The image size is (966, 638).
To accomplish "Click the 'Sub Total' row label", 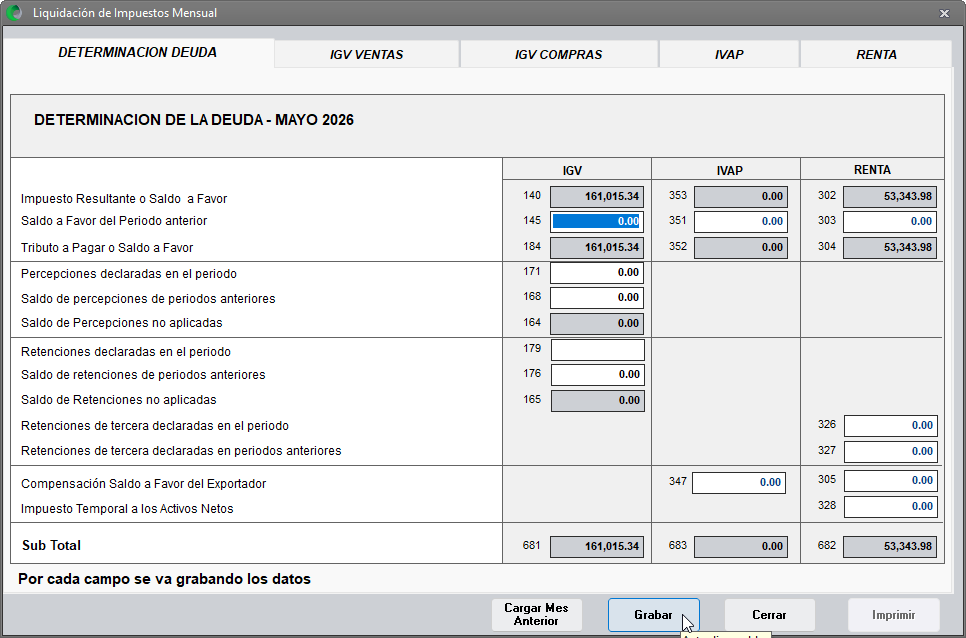I will point(51,545).
